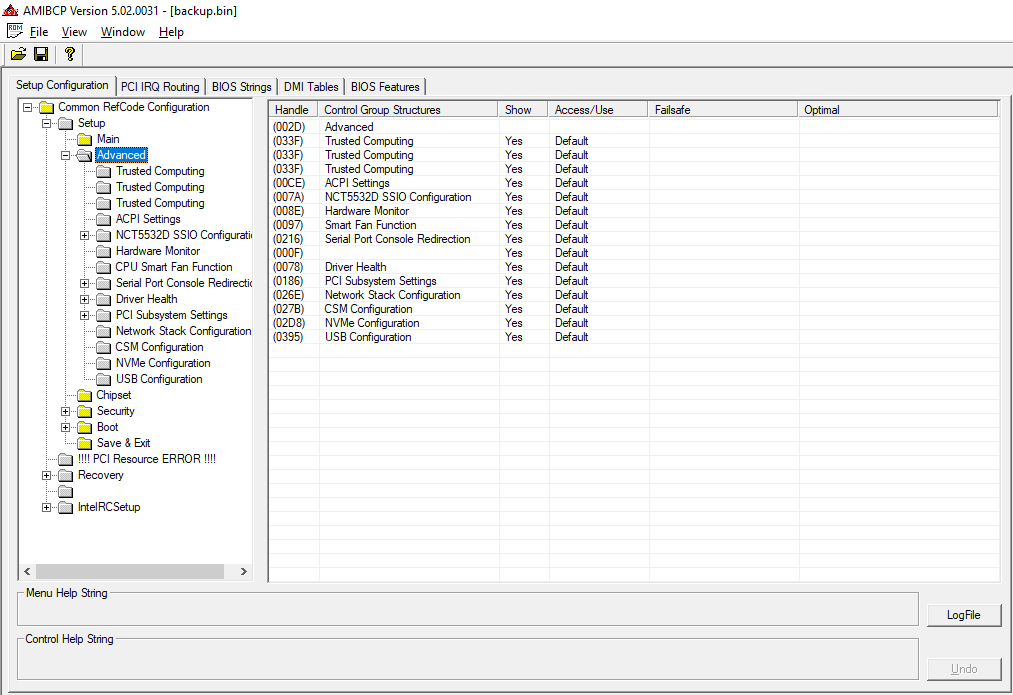Click tree scrollbar left arrow
This screenshot has width=1013, height=695.
[27, 572]
